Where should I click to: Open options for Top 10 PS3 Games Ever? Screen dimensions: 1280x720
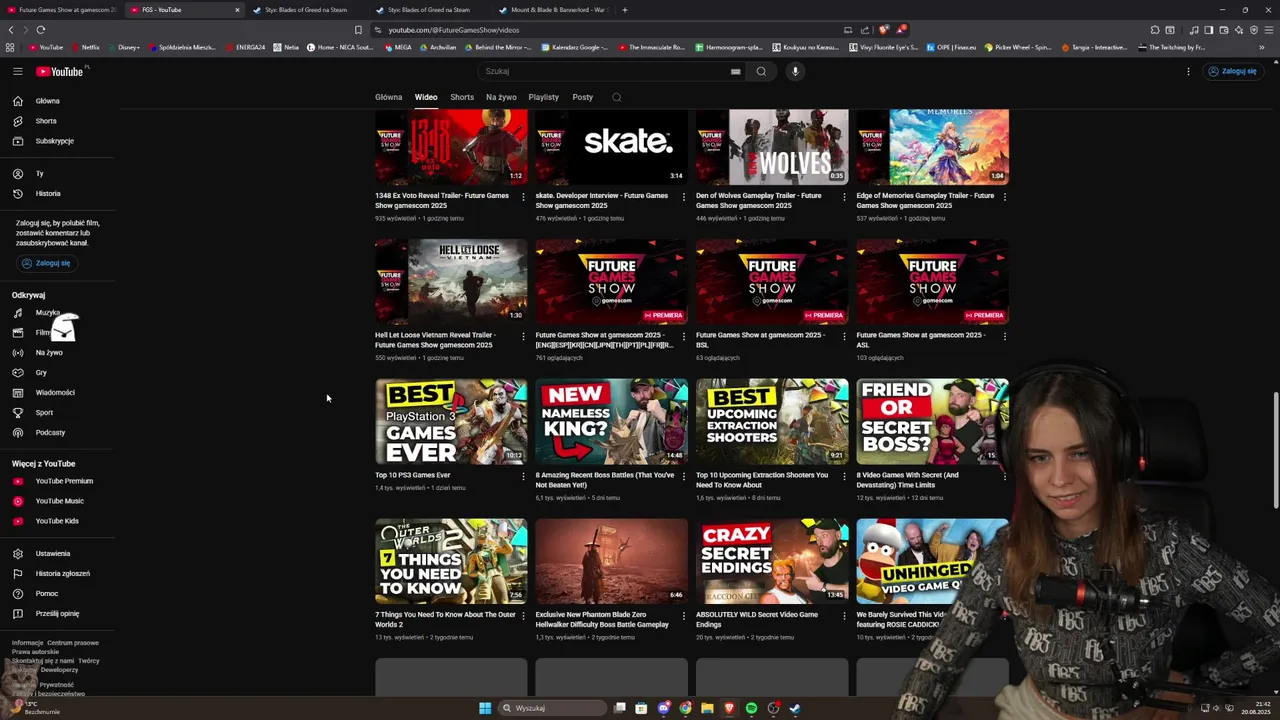(523, 476)
